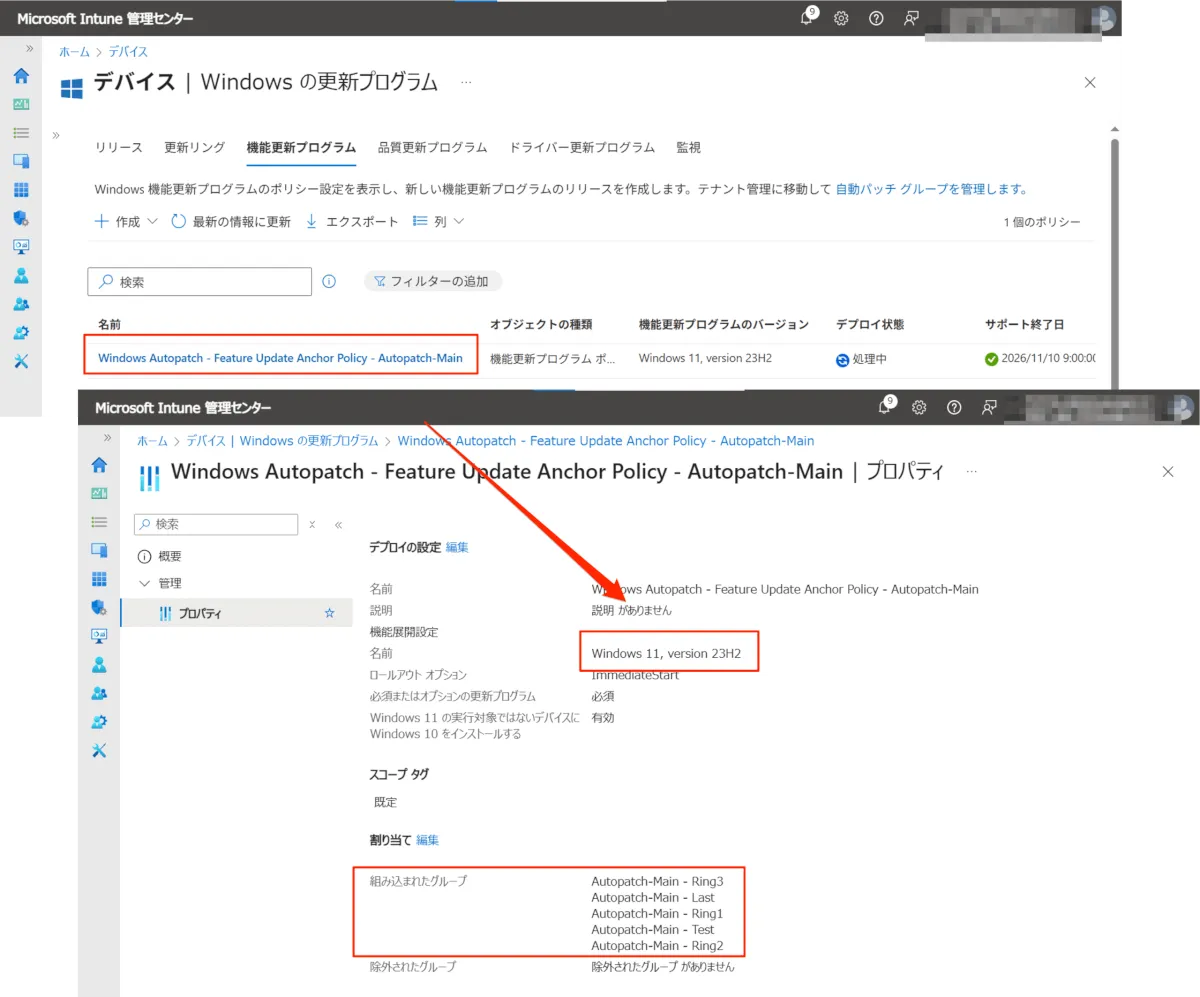The width and height of the screenshot is (1200, 997).
Task: Select the 機能更新プログラム tab
Action: 301,147
